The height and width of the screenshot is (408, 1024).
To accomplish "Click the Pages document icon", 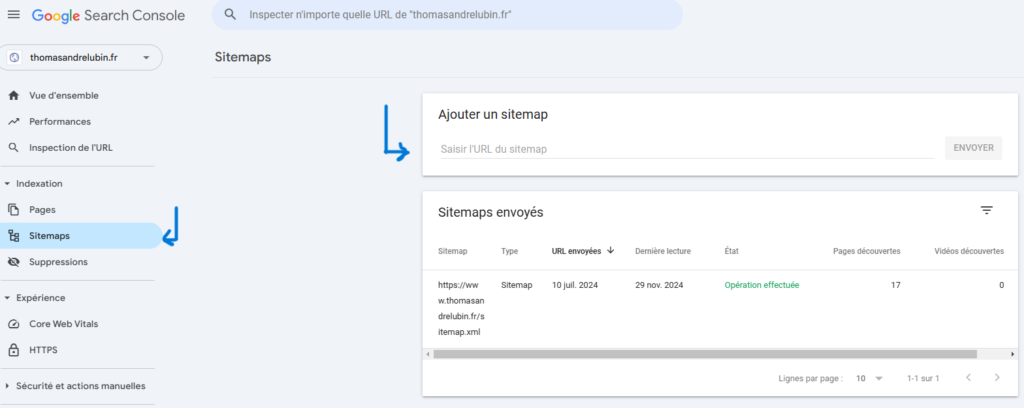I will click(x=13, y=210).
